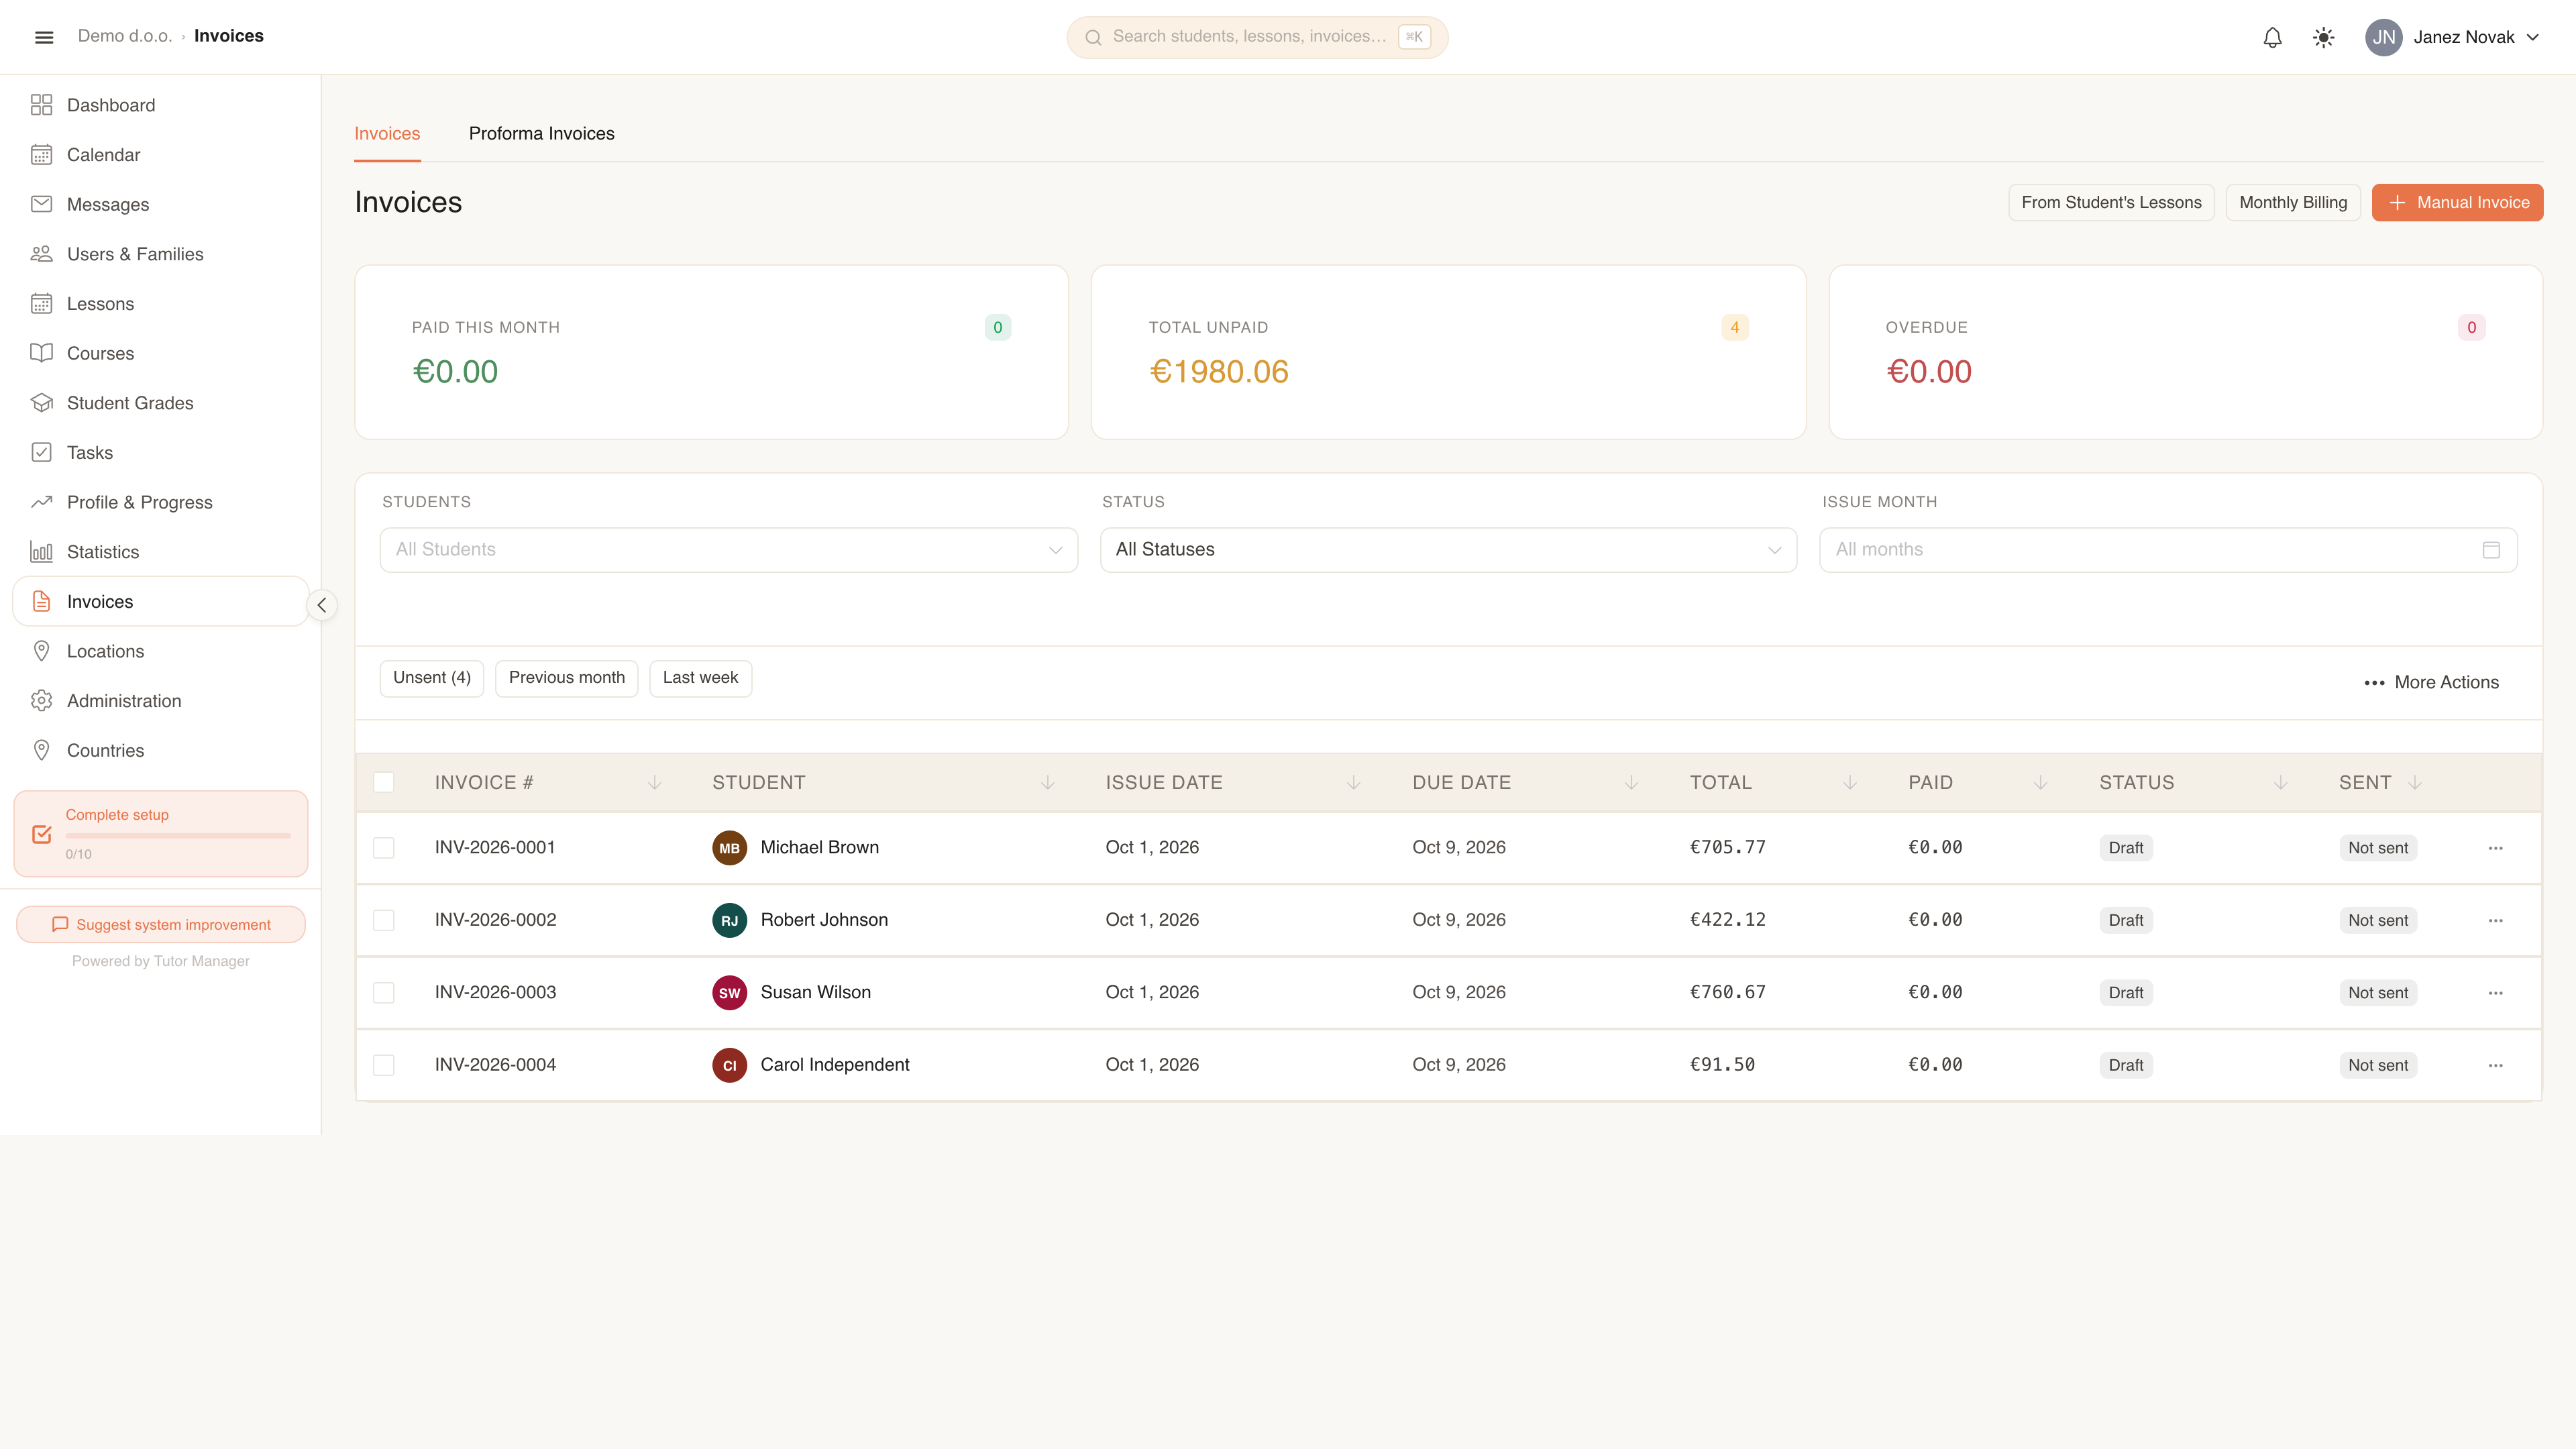The width and height of the screenshot is (2576, 1449).
Task: Open row actions for INV-2026-0003
Action: click(x=2495, y=993)
